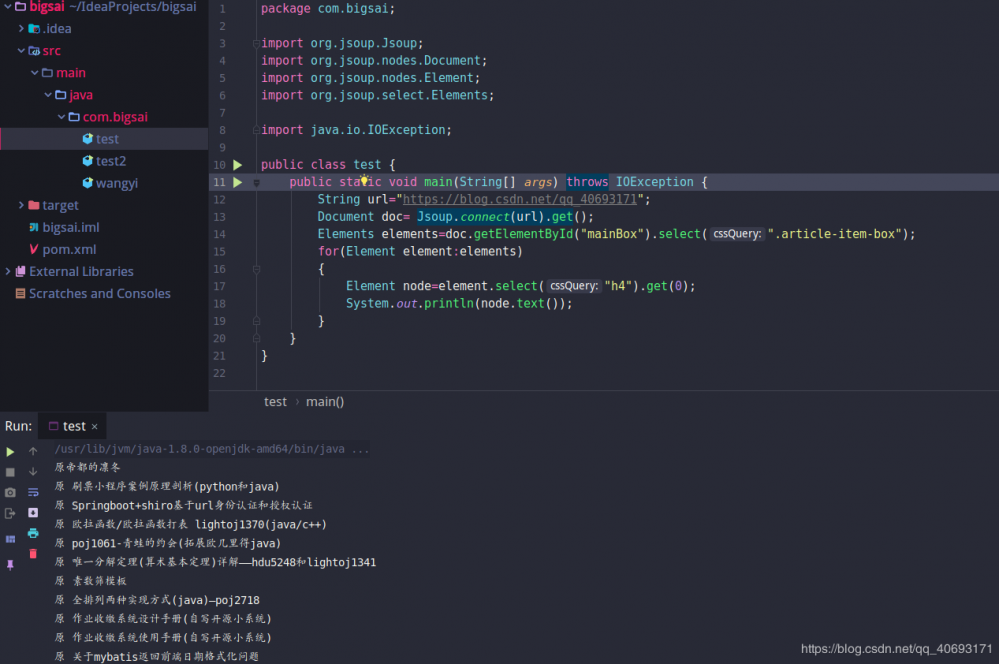Click the throws keyword on line 11
Viewport: 999px width, 664px height.
[587, 182]
